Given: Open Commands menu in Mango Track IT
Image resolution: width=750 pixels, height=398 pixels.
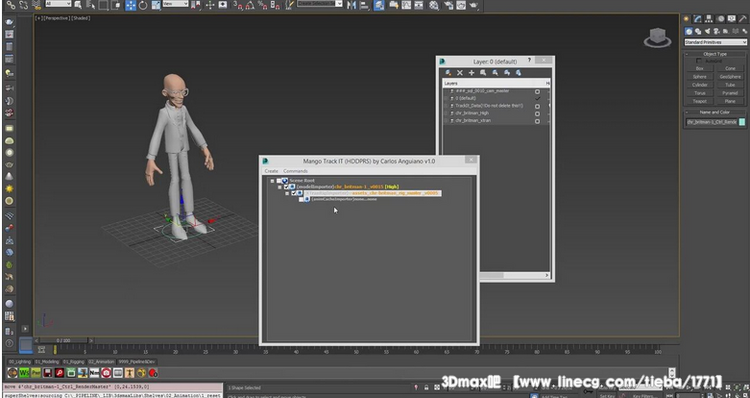Looking at the screenshot, I should [295, 171].
